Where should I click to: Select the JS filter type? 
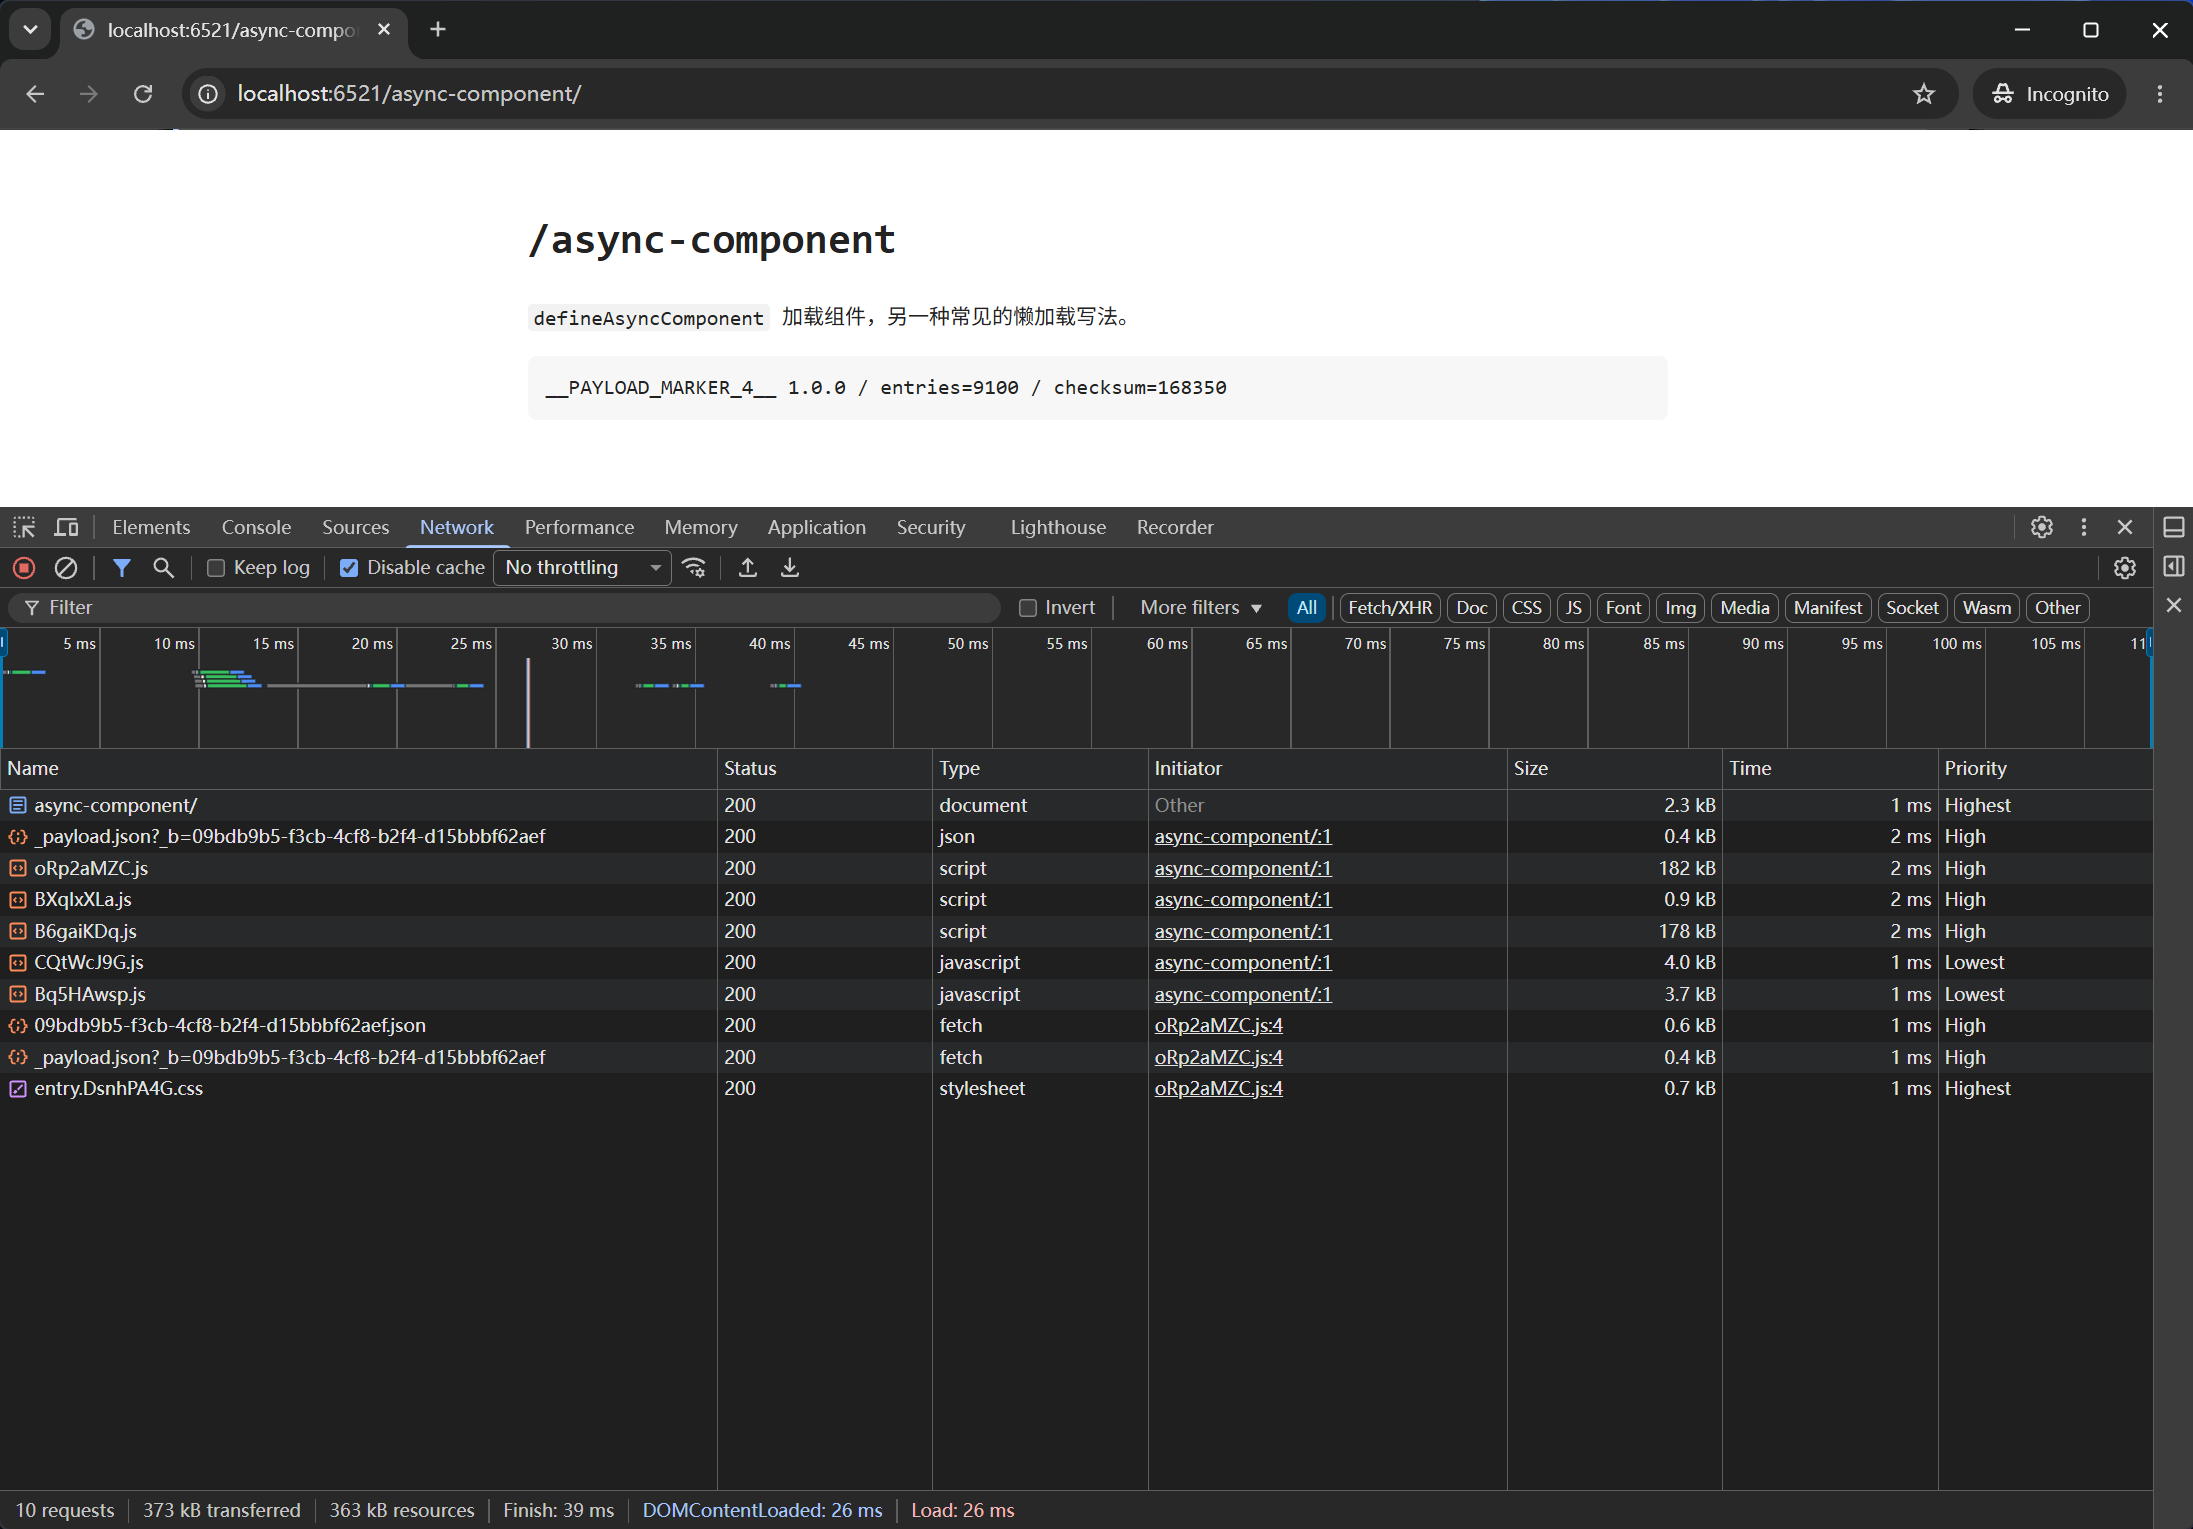(1573, 608)
